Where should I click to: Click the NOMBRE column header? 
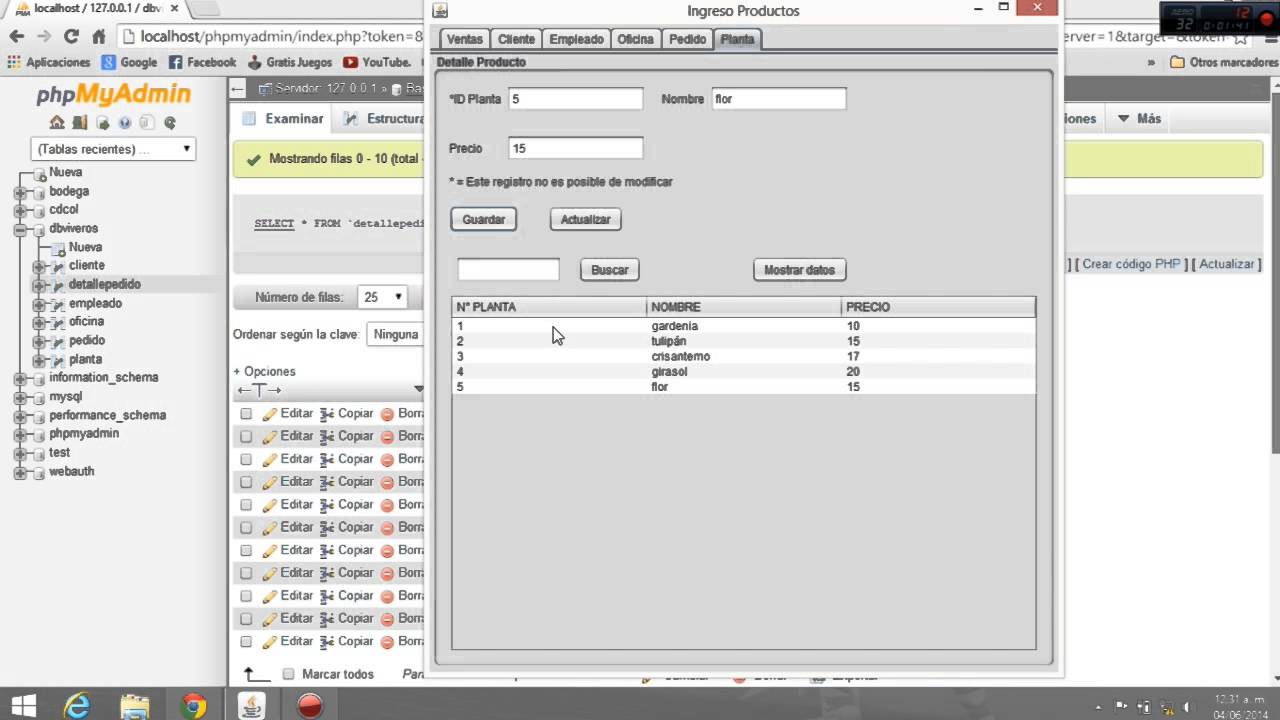pyautogui.click(x=744, y=307)
